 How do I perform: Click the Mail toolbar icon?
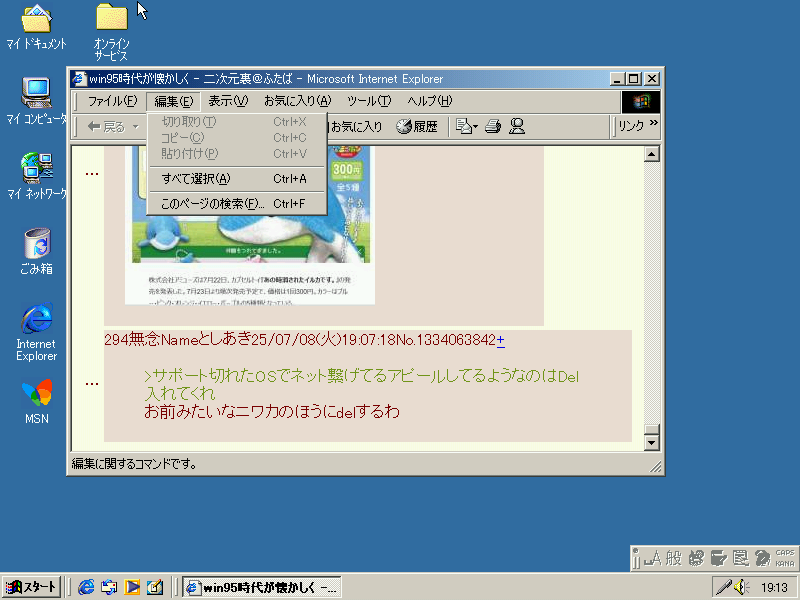pos(463,126)
